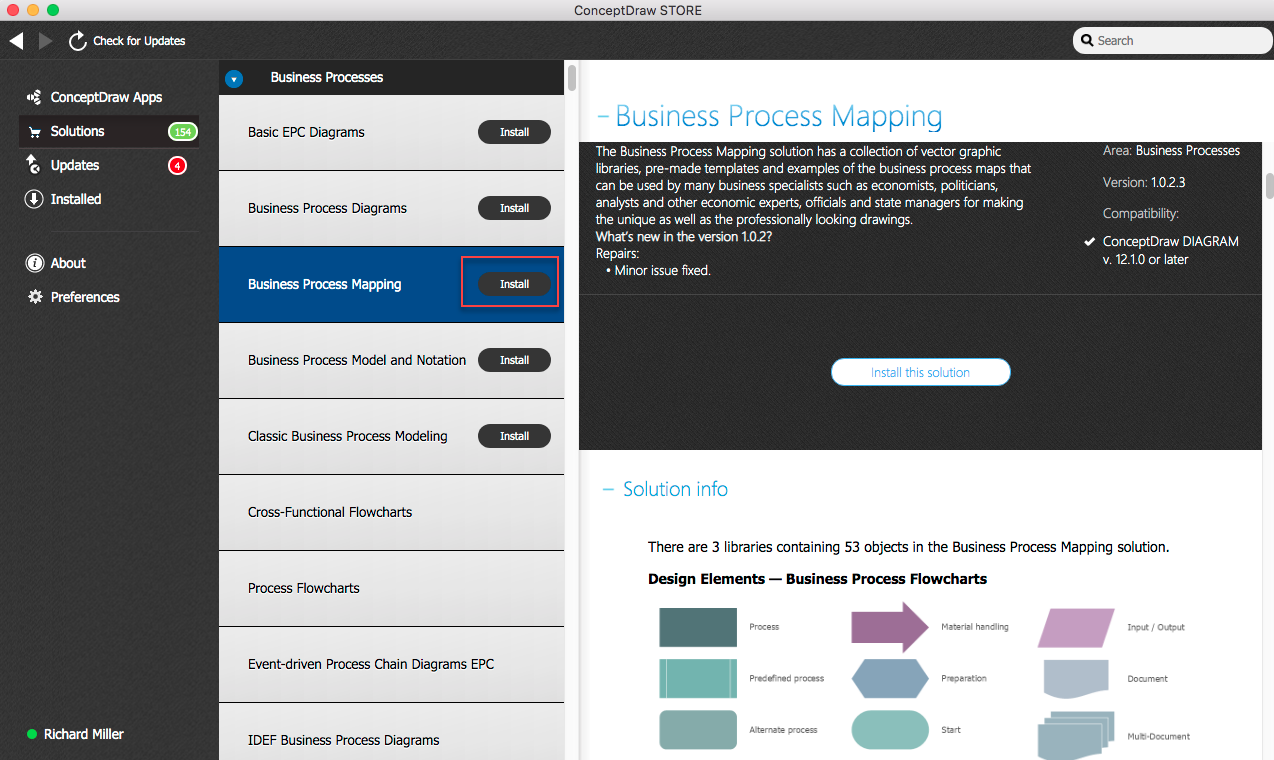Click the solutions list scrollbar
The image size is (1274, 760).
point(571,78)
